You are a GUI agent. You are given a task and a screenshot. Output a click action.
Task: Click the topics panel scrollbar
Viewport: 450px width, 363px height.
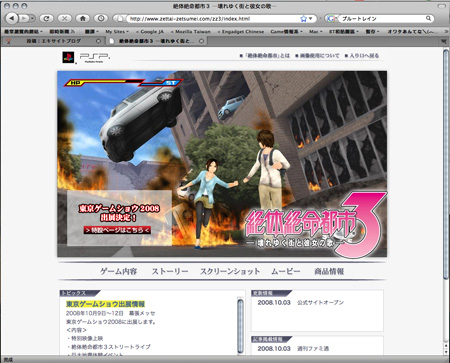click(240, 326)
